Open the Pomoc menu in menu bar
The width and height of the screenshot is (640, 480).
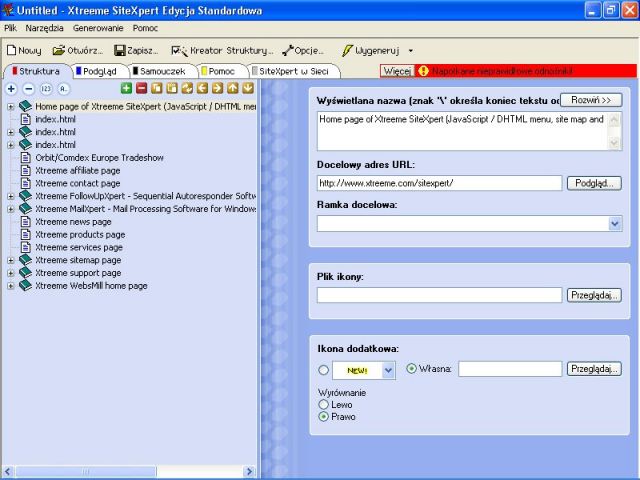(x=145, y=28)
